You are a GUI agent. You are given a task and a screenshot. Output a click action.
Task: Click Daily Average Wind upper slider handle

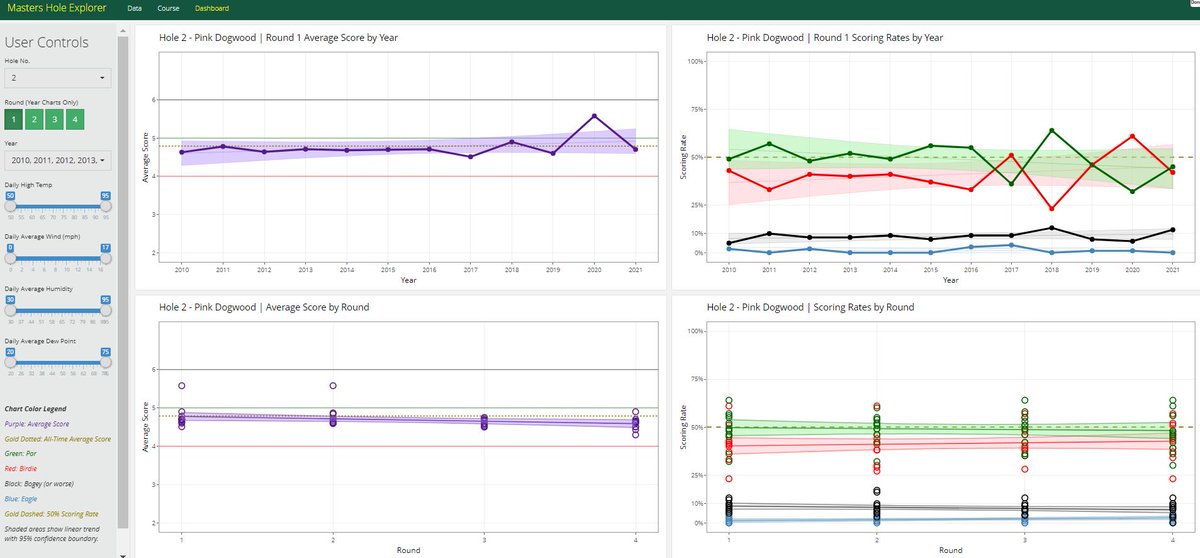tap(105, 257)
